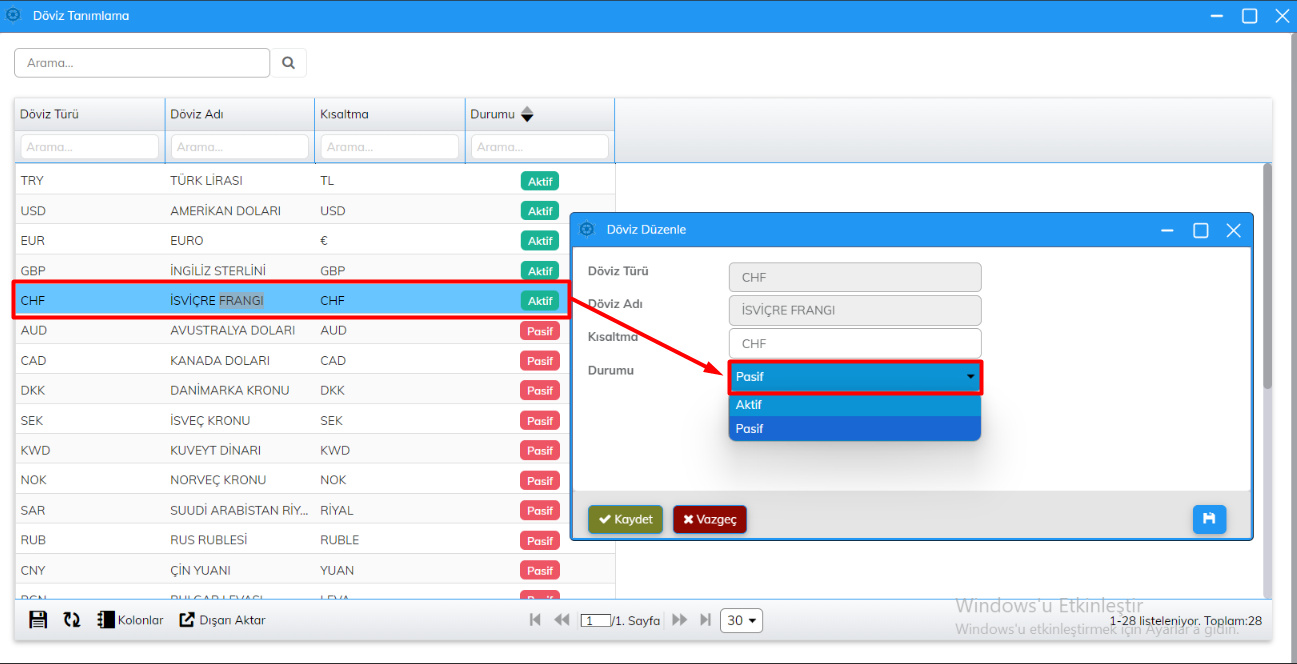Image resolution: width=1297 pixels, height=664 pixels.
Task: Click the Döviz Adı column filter box
Action: [x=239, y=147]
